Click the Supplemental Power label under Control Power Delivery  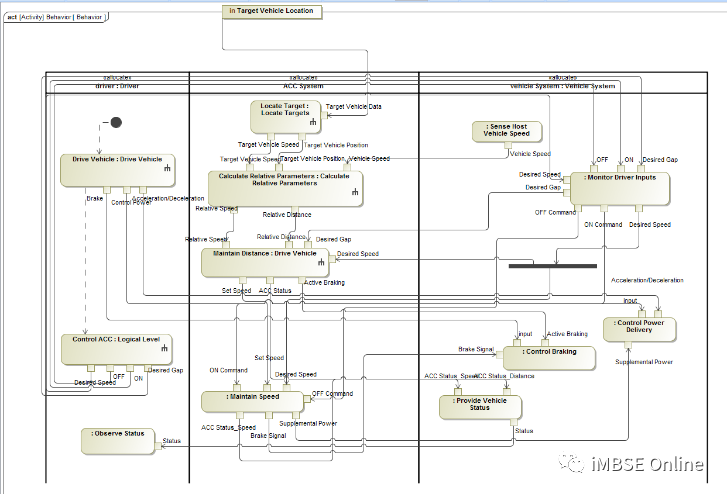click(x=644, y=362)
